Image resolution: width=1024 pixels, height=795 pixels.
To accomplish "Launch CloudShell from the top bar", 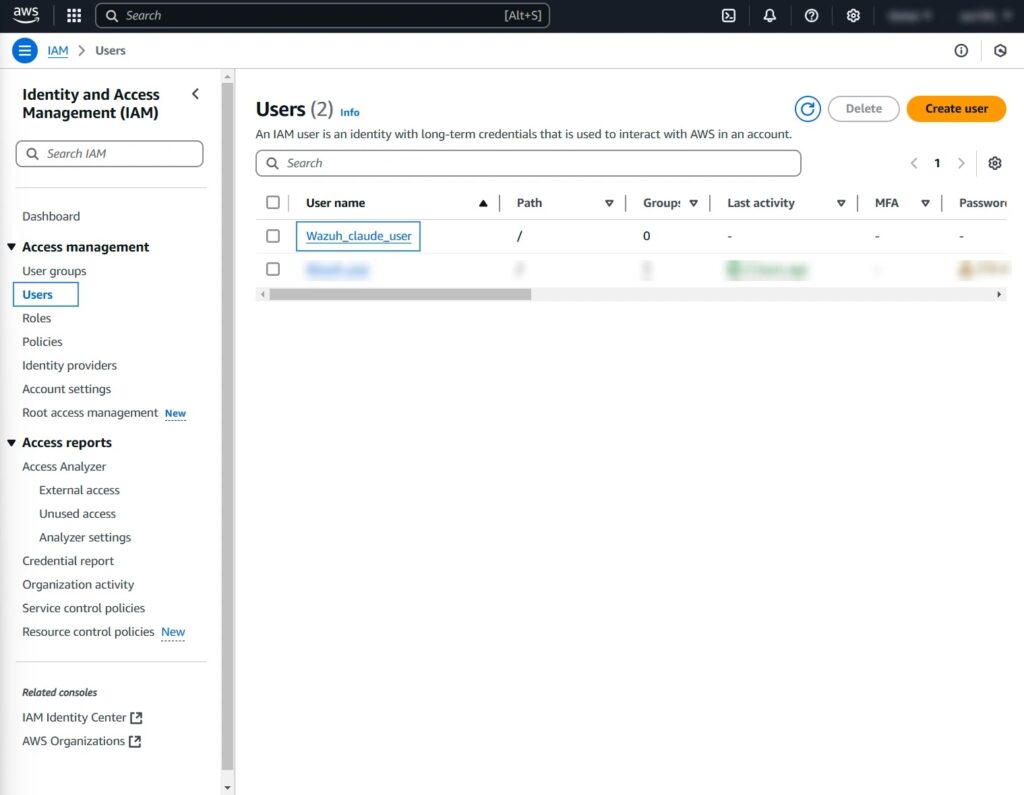I will [729, 16].
